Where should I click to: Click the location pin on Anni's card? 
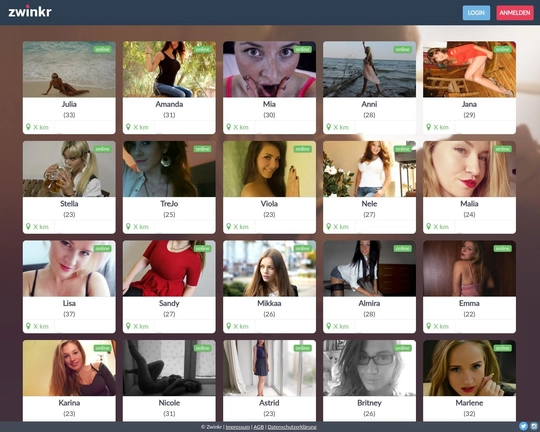click(x=329, y=127)
